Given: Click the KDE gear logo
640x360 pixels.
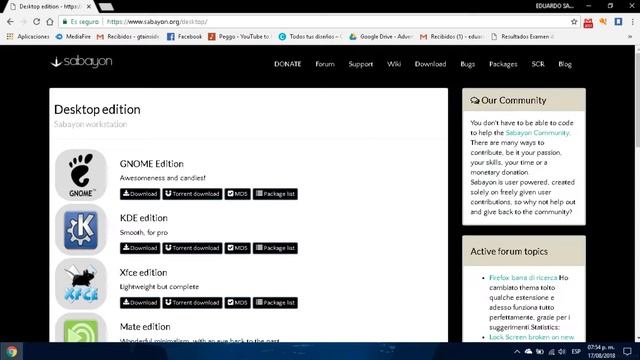Looking at the screenshot, I should 81,229.
